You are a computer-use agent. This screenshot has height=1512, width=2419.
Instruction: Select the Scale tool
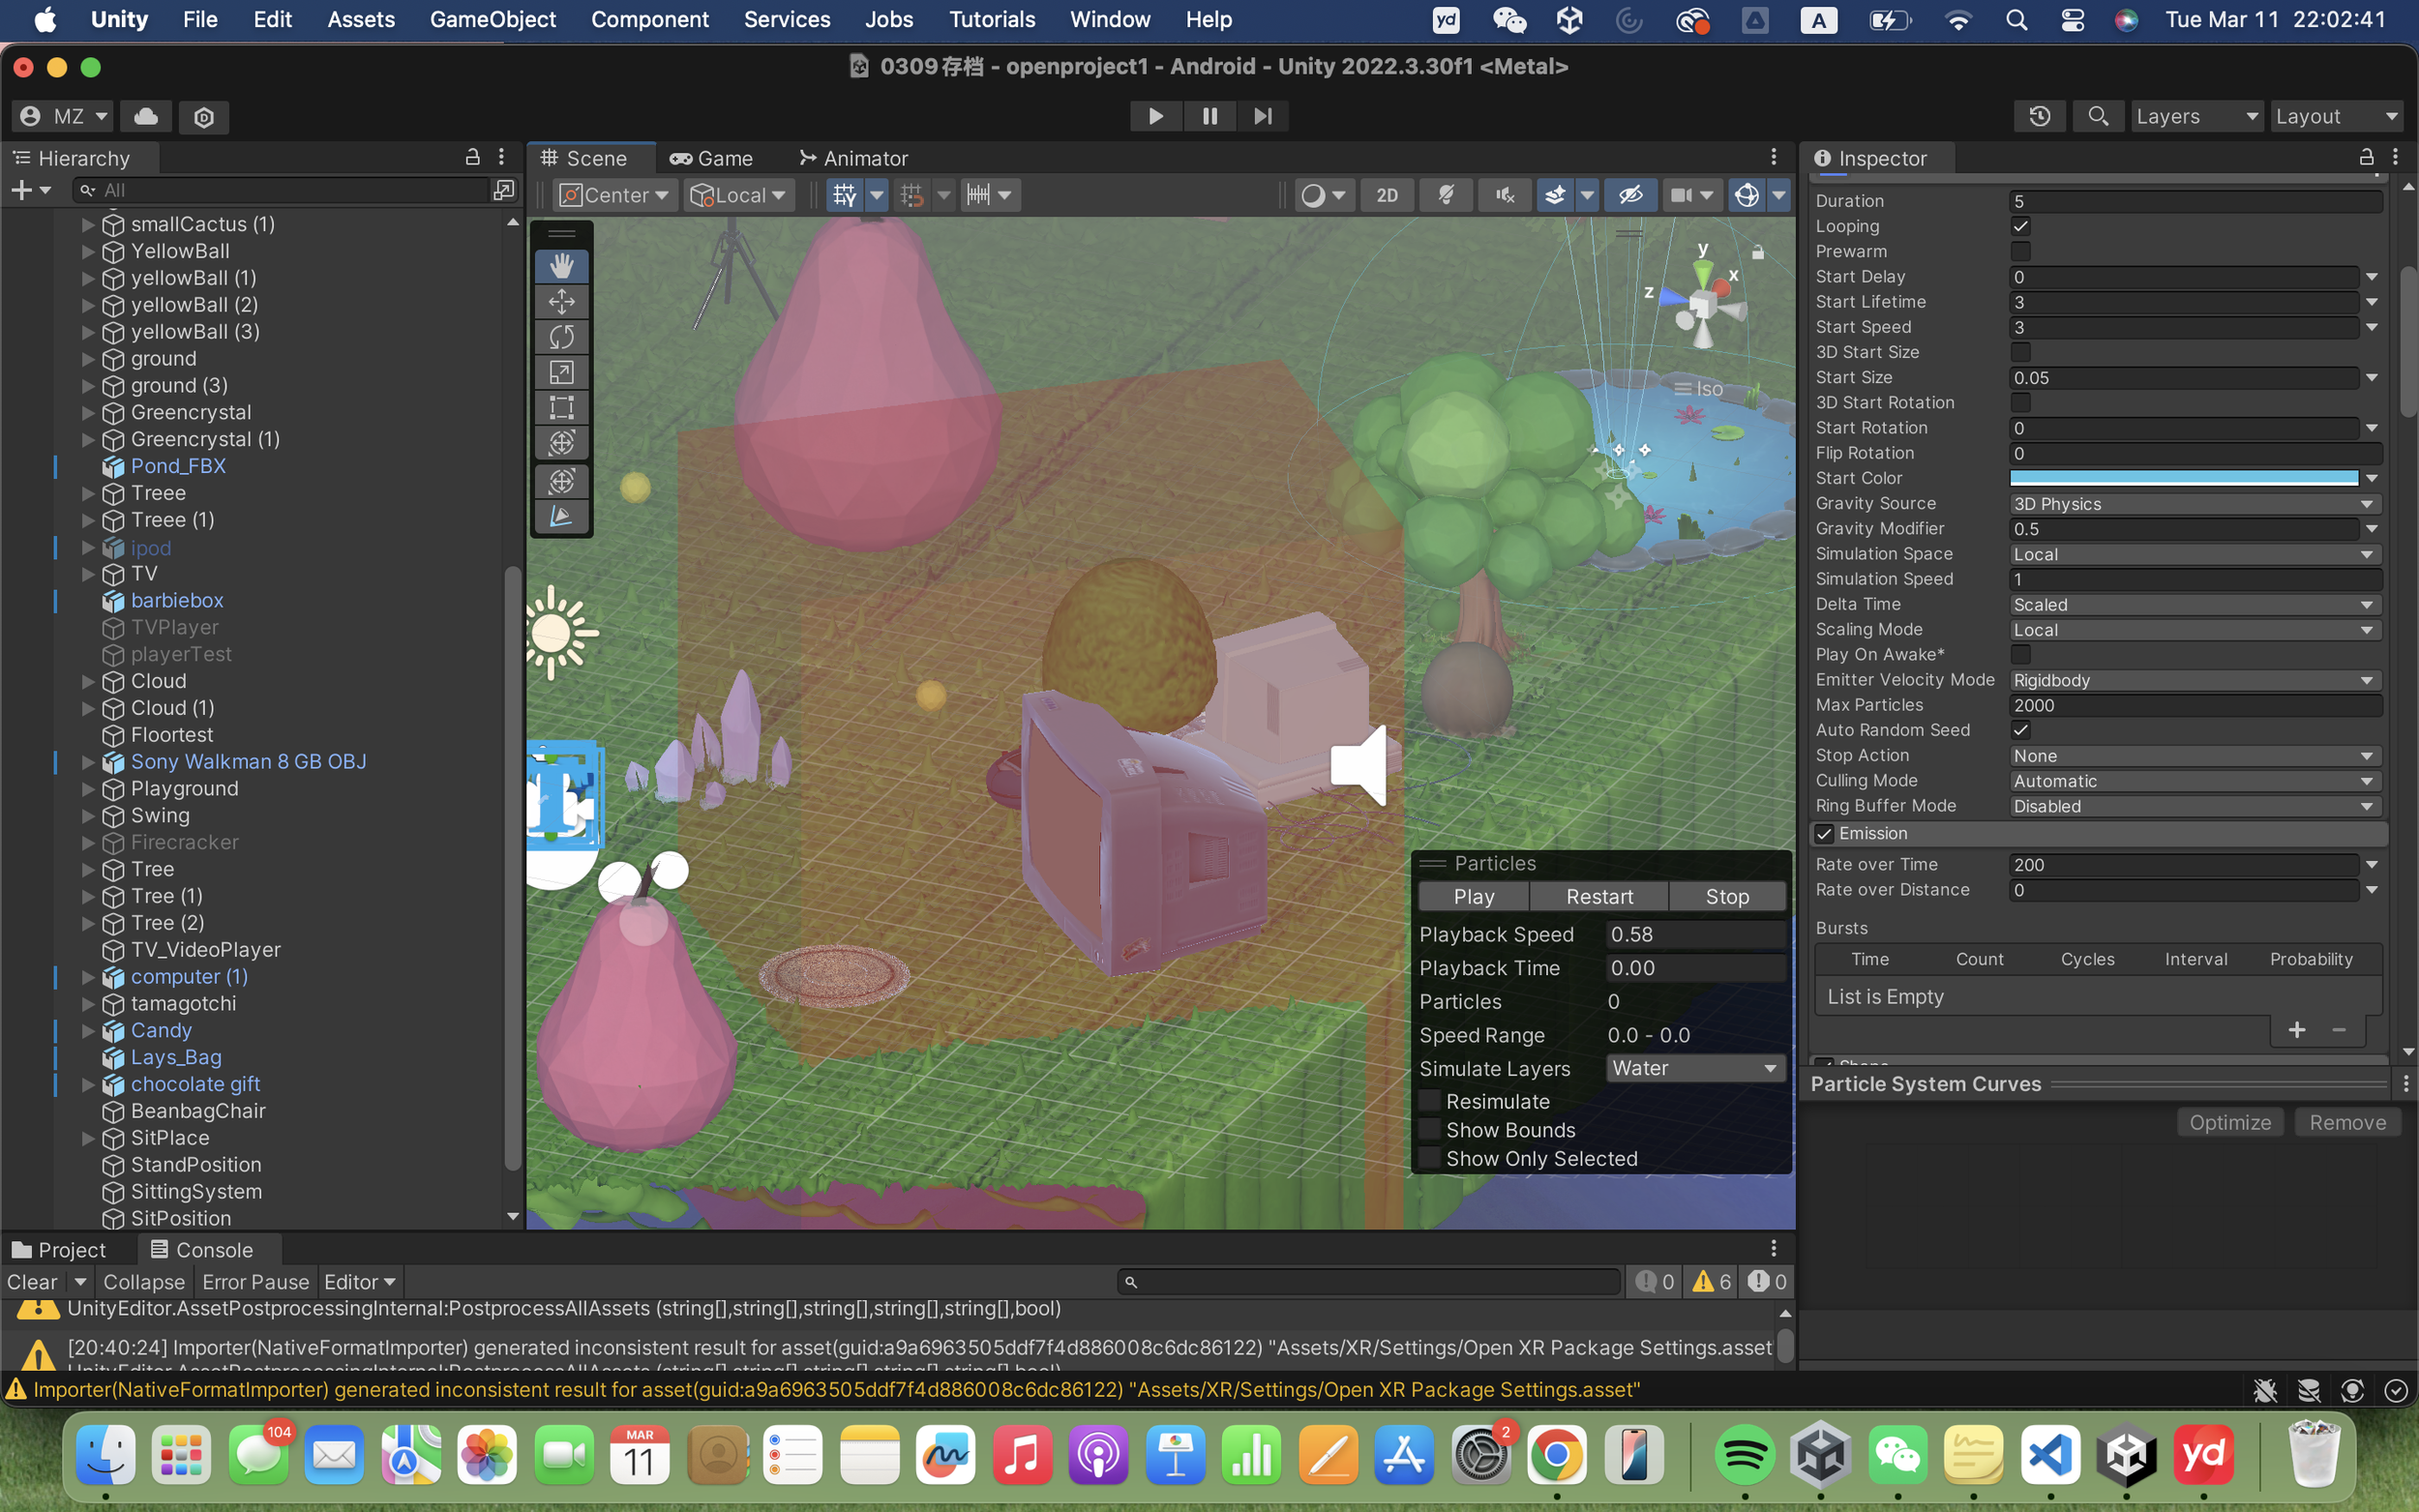(561, 371)
